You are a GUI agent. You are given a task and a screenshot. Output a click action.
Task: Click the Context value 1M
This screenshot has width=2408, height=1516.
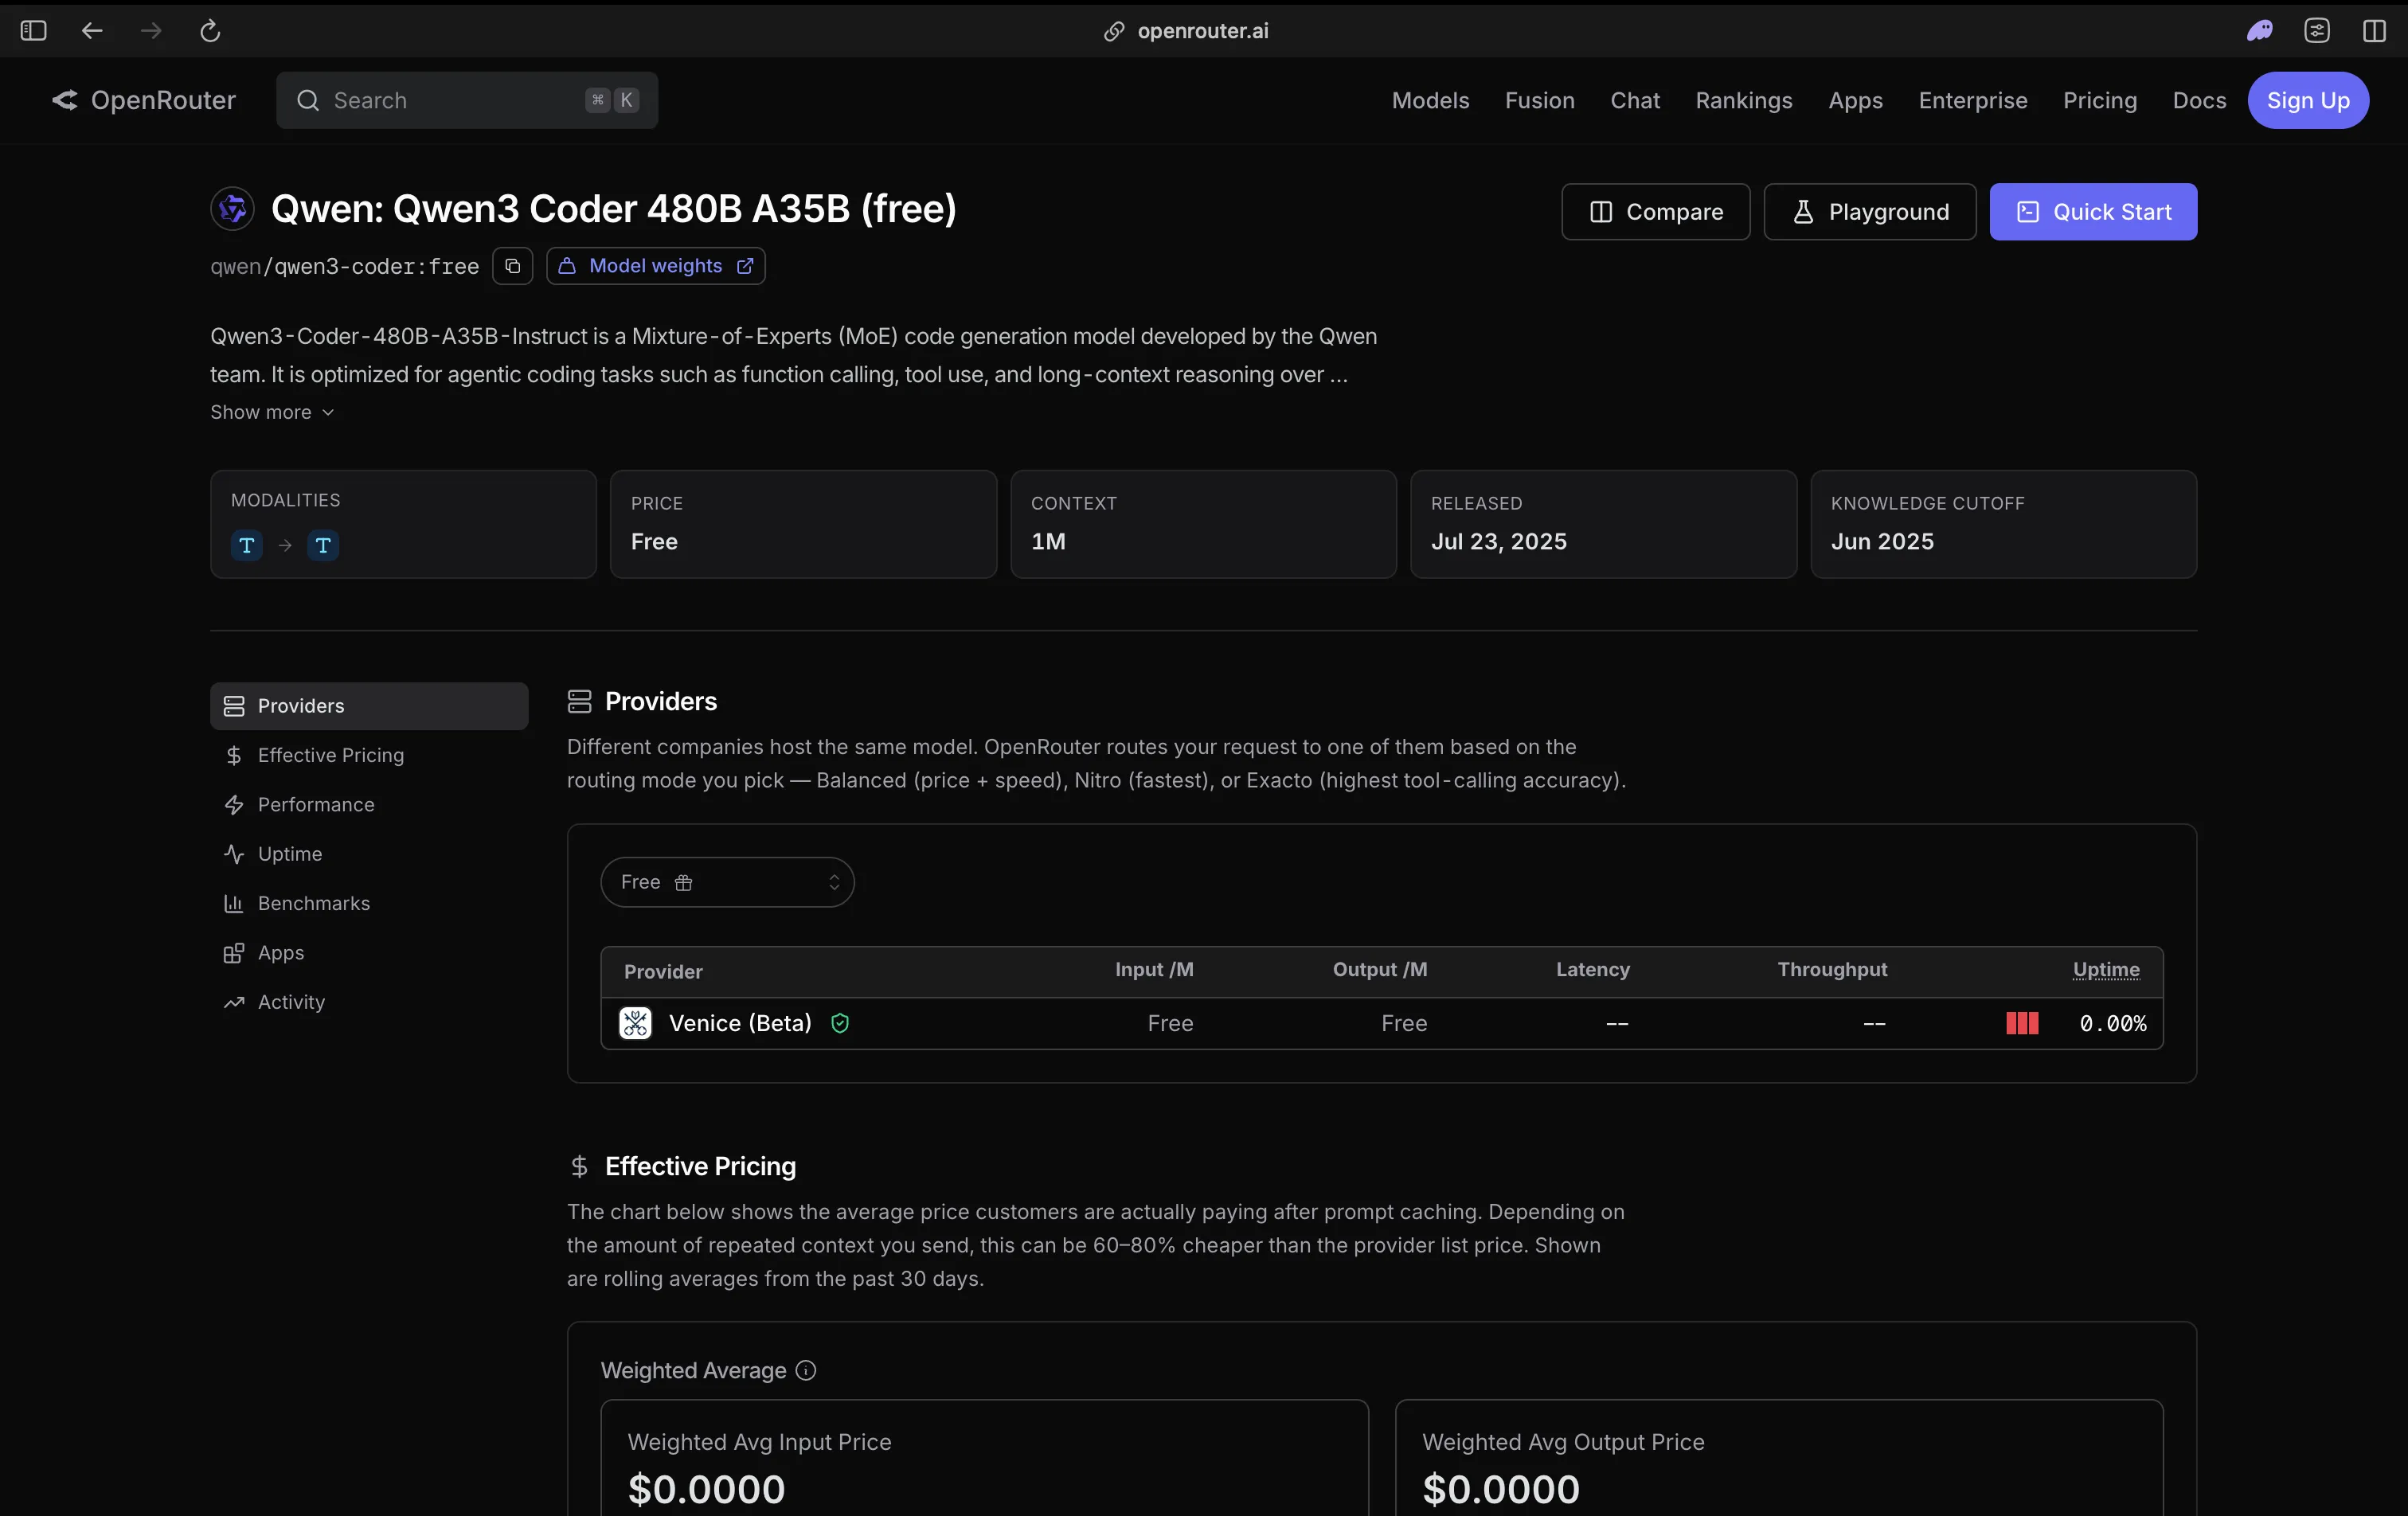(1048, 541)
